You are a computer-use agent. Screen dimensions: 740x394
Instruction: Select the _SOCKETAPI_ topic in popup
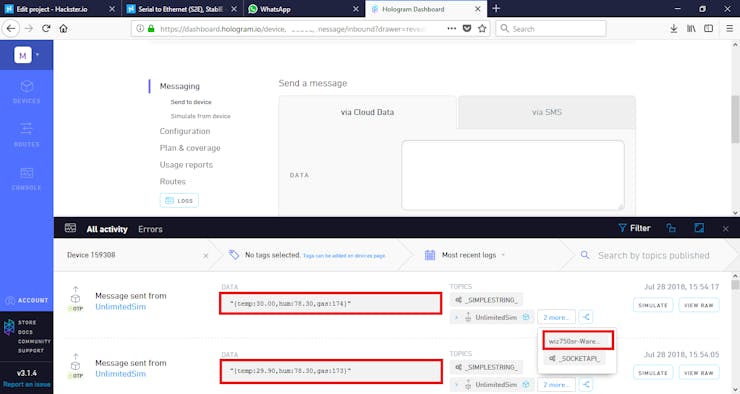574,359
